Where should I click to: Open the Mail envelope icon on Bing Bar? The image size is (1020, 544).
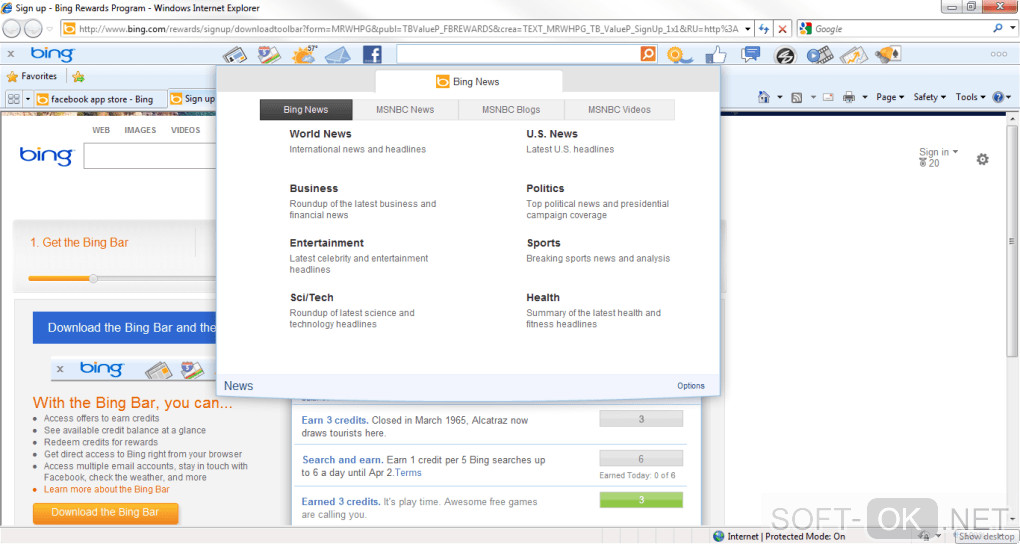pos(338,55)
